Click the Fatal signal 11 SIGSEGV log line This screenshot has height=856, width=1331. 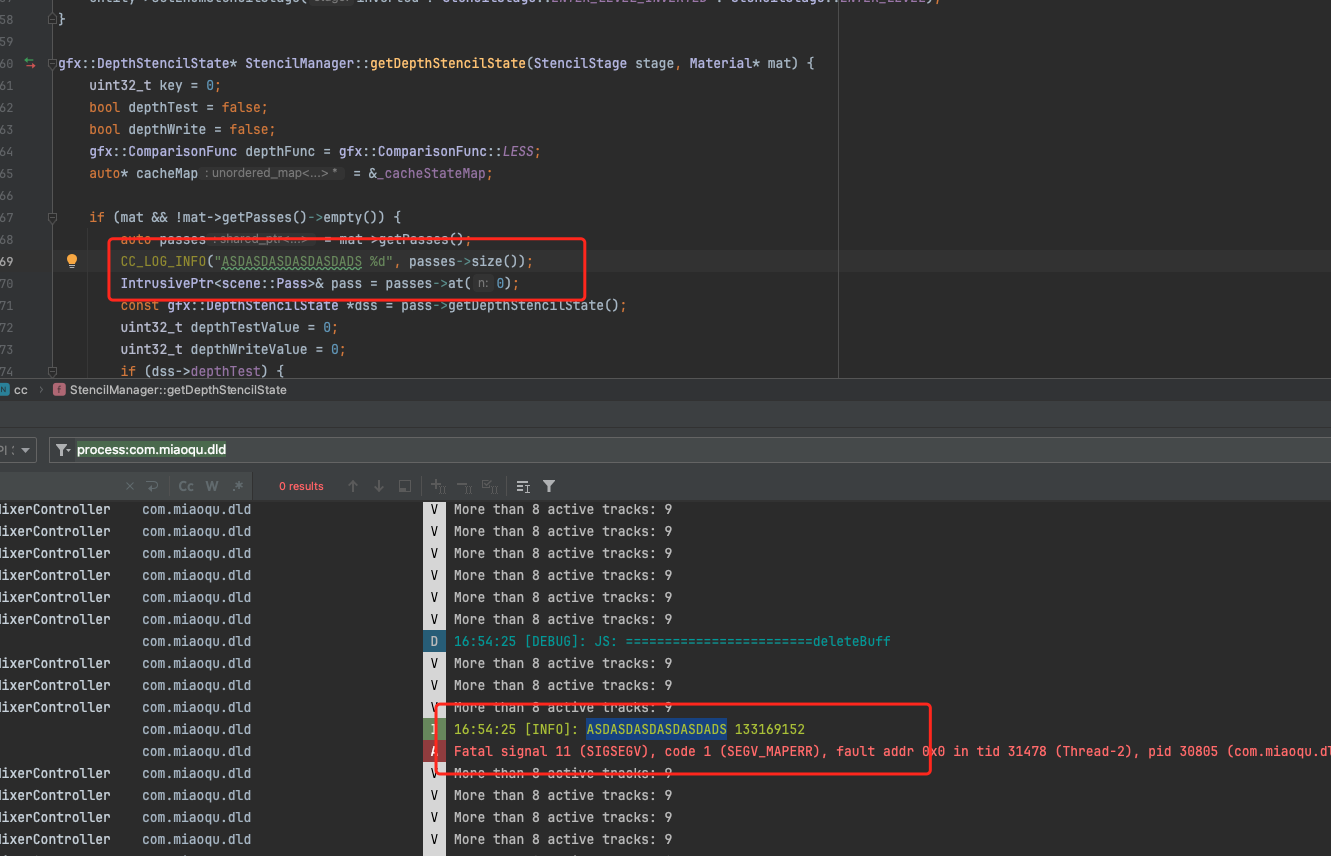(x=892, y=751)
